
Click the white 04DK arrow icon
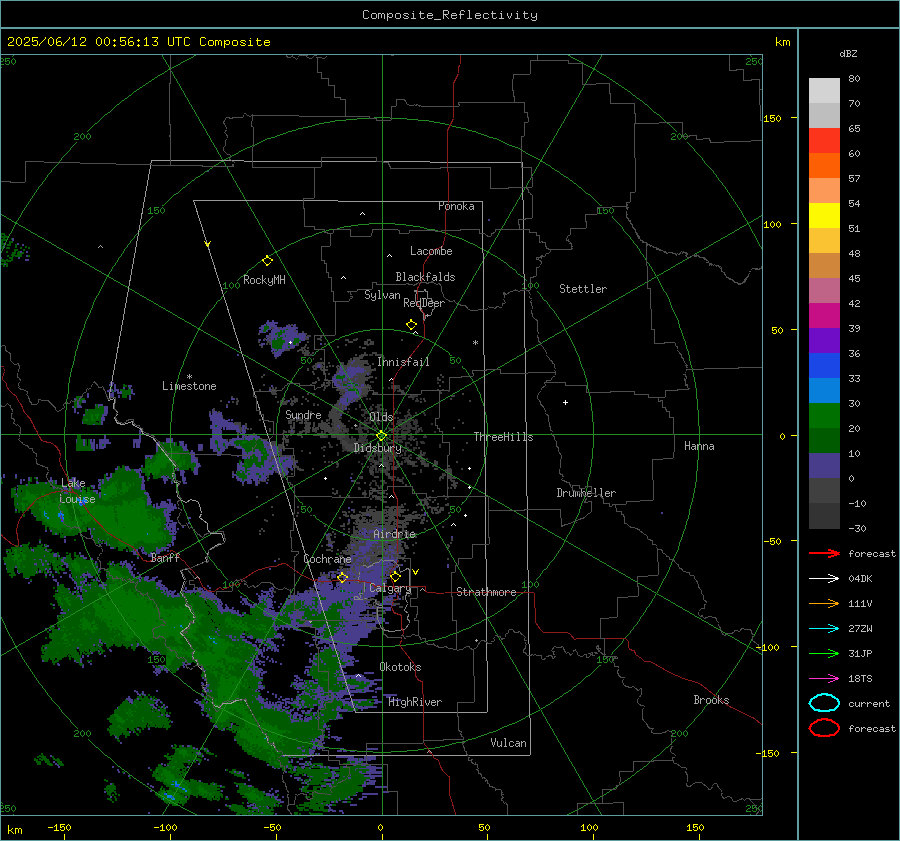click(824, 579)
